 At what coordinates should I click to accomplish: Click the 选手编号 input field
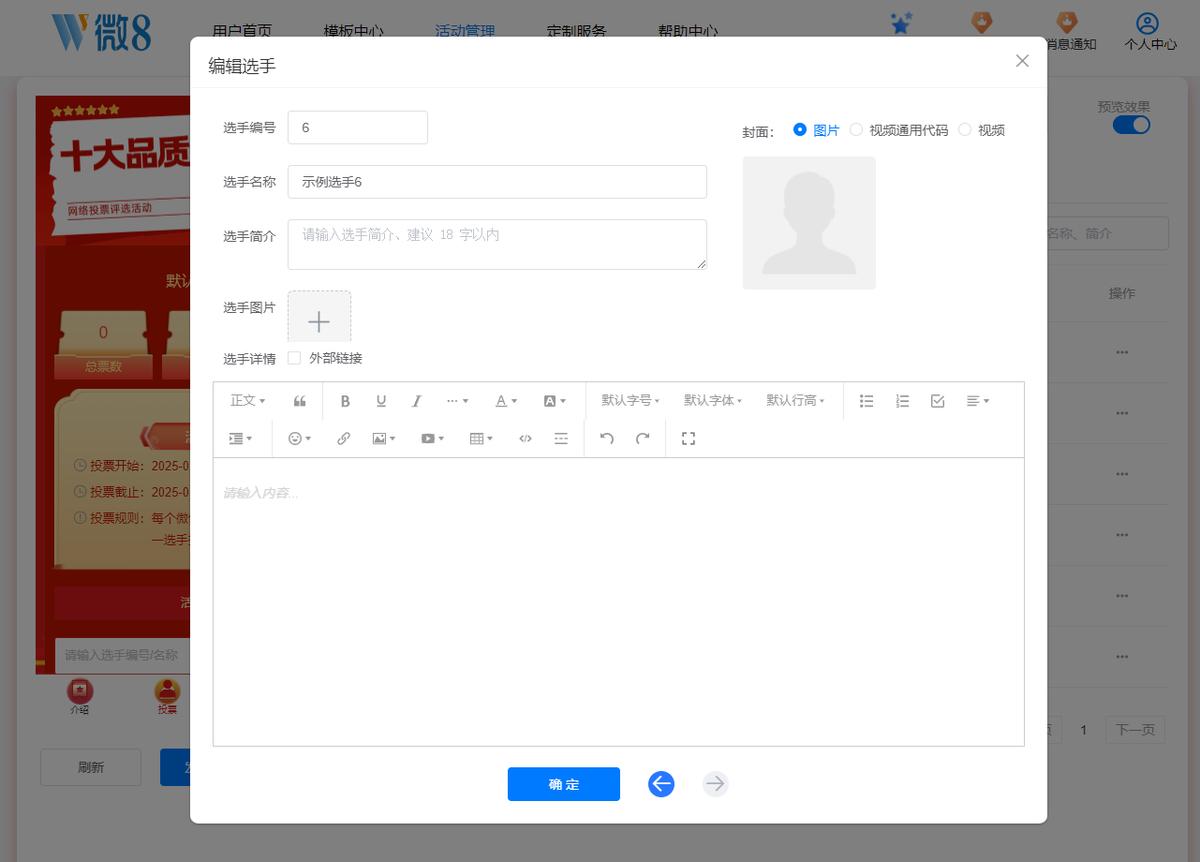click(358, 127)
